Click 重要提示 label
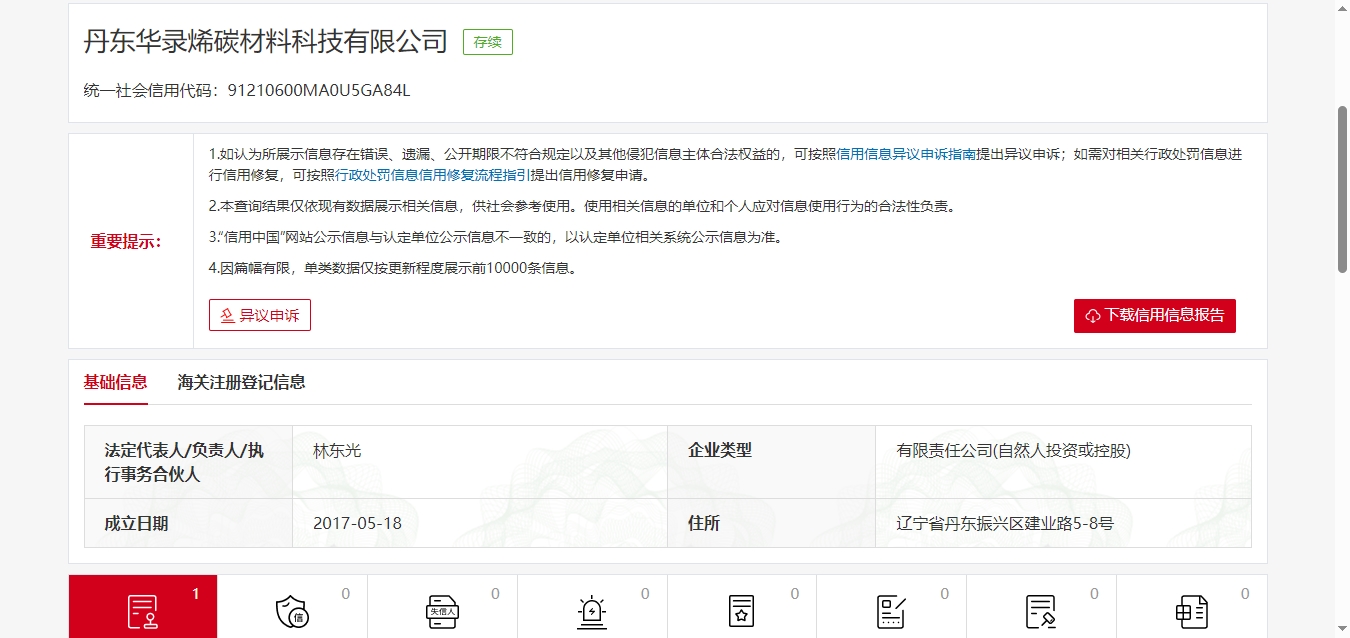This screenshot has height=638, width=1350. click(126, 241)
